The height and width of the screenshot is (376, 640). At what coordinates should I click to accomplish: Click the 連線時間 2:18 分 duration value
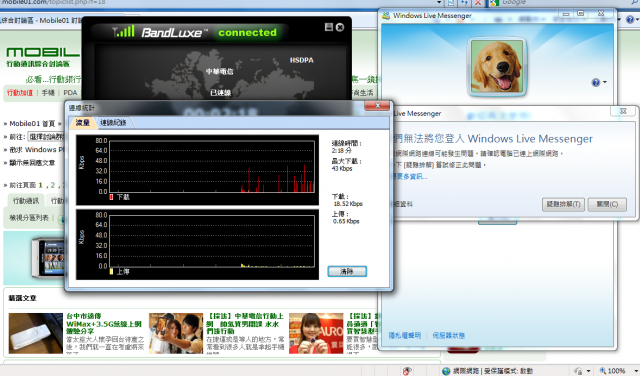[342, 151]
